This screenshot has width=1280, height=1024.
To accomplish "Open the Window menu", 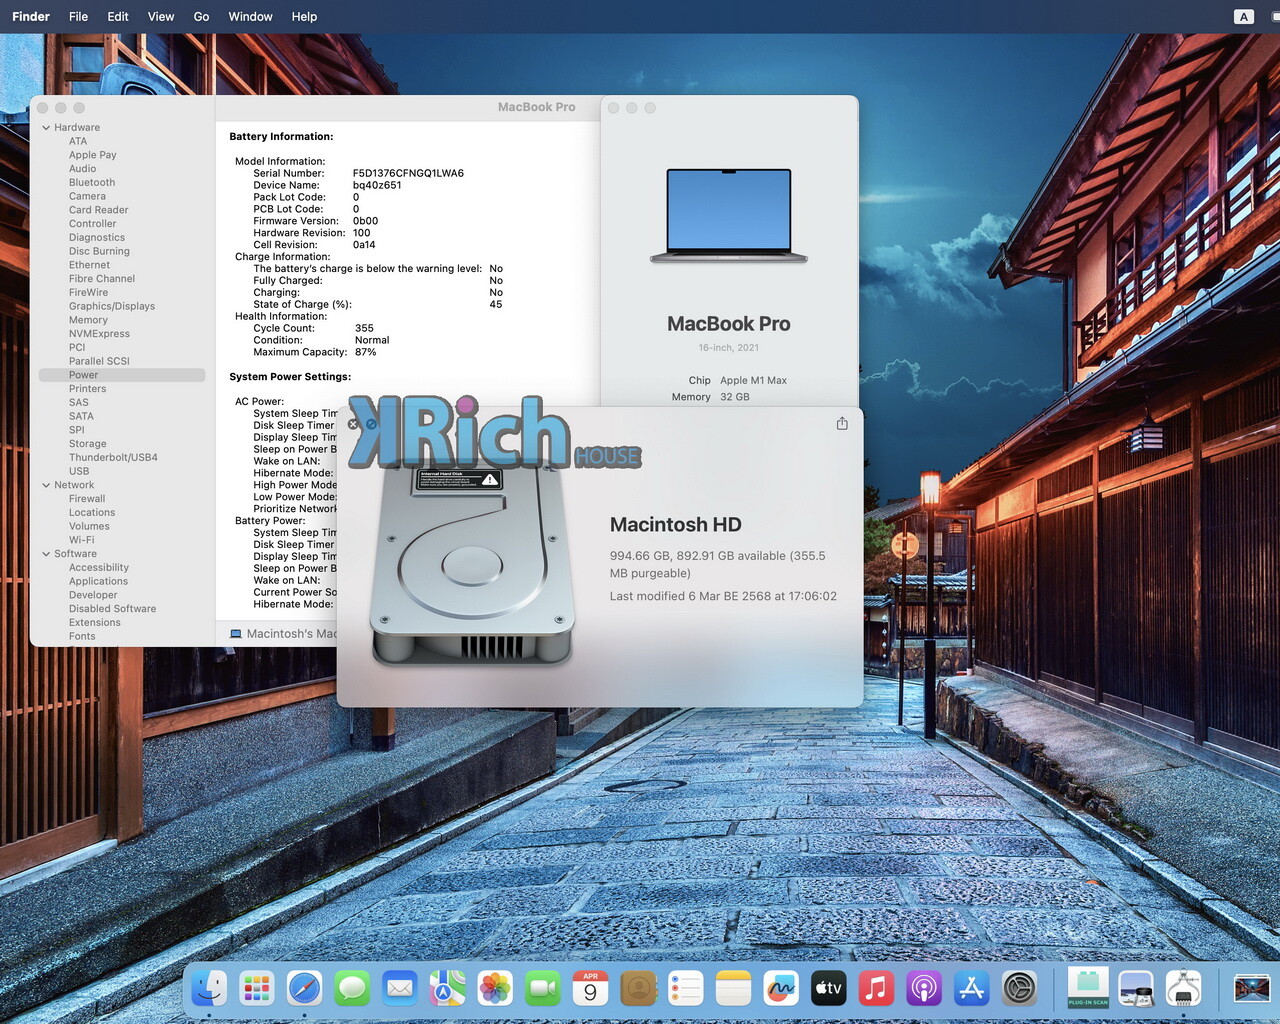I will pos(250,16).
